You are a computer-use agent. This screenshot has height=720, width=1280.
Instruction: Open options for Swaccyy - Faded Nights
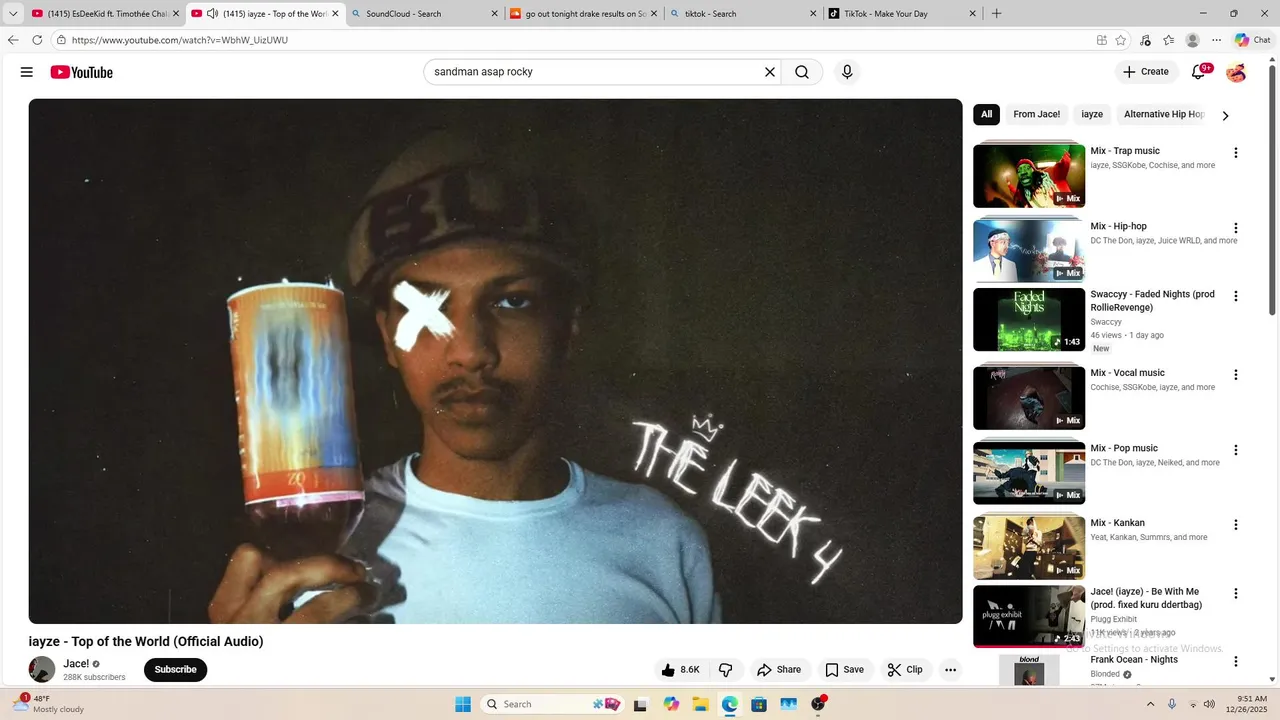click(1236, 296)
